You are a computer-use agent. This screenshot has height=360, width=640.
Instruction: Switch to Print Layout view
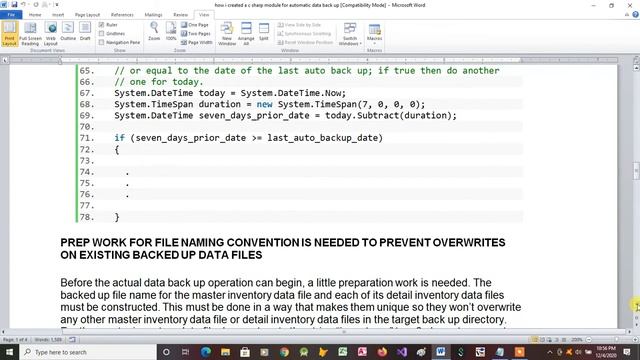click(x=9, y=34)
